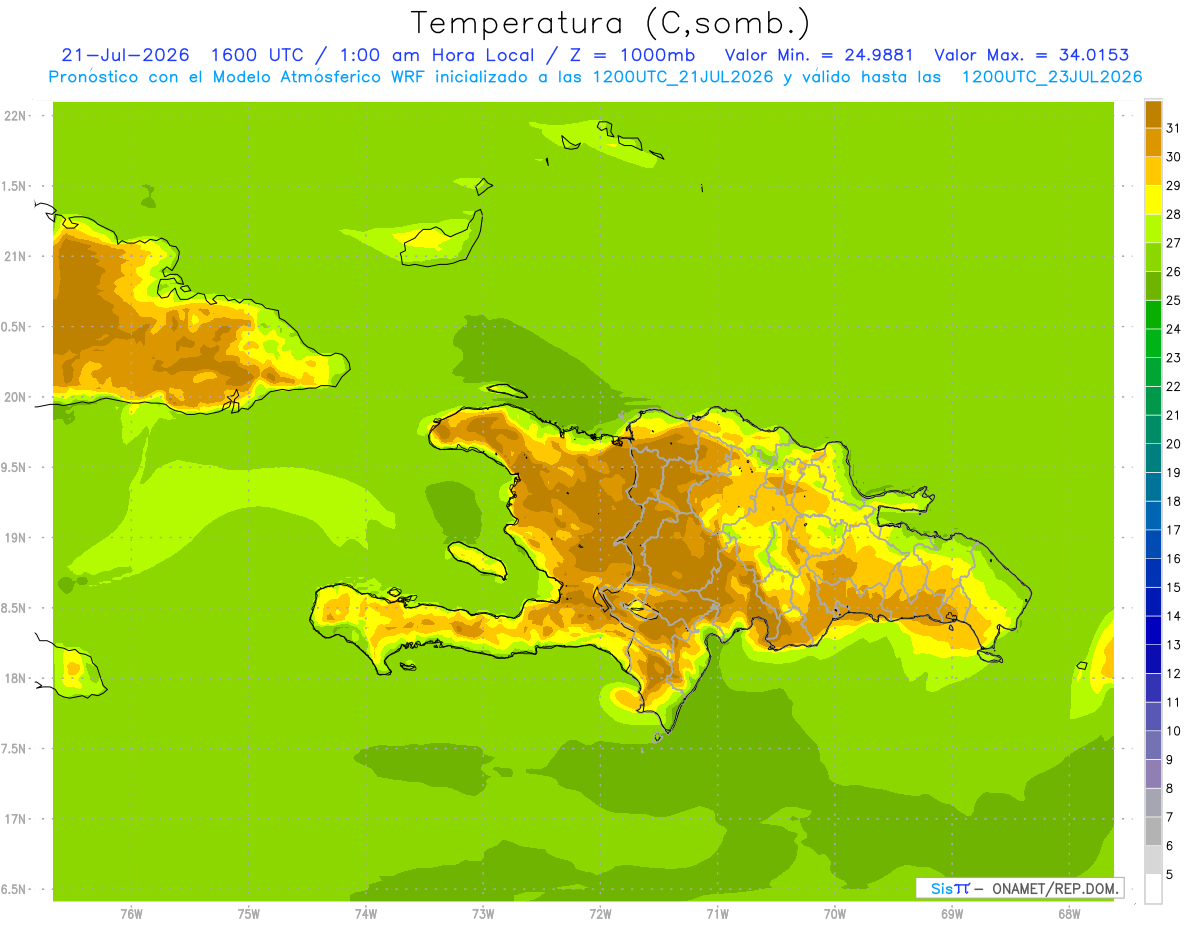Click the colorbar value "14"

pyautogui.click(x=1173, y=616)
